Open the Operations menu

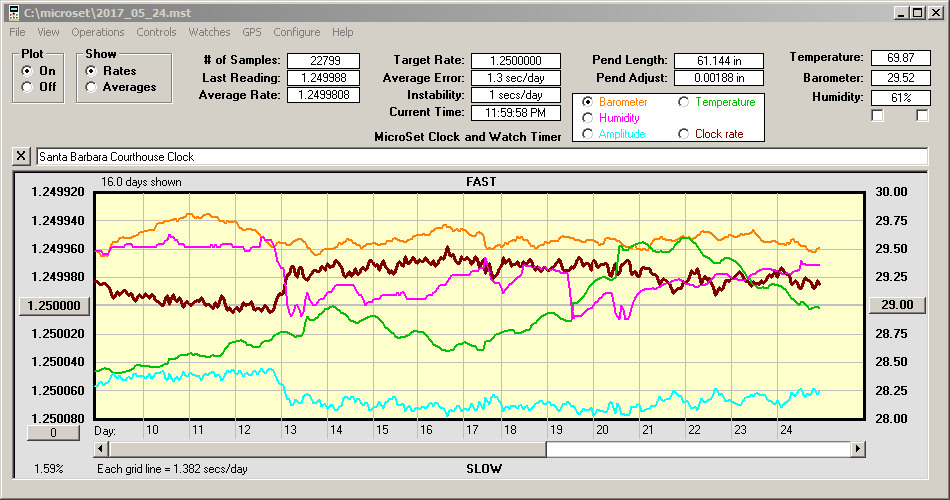(x=98, y=32)
